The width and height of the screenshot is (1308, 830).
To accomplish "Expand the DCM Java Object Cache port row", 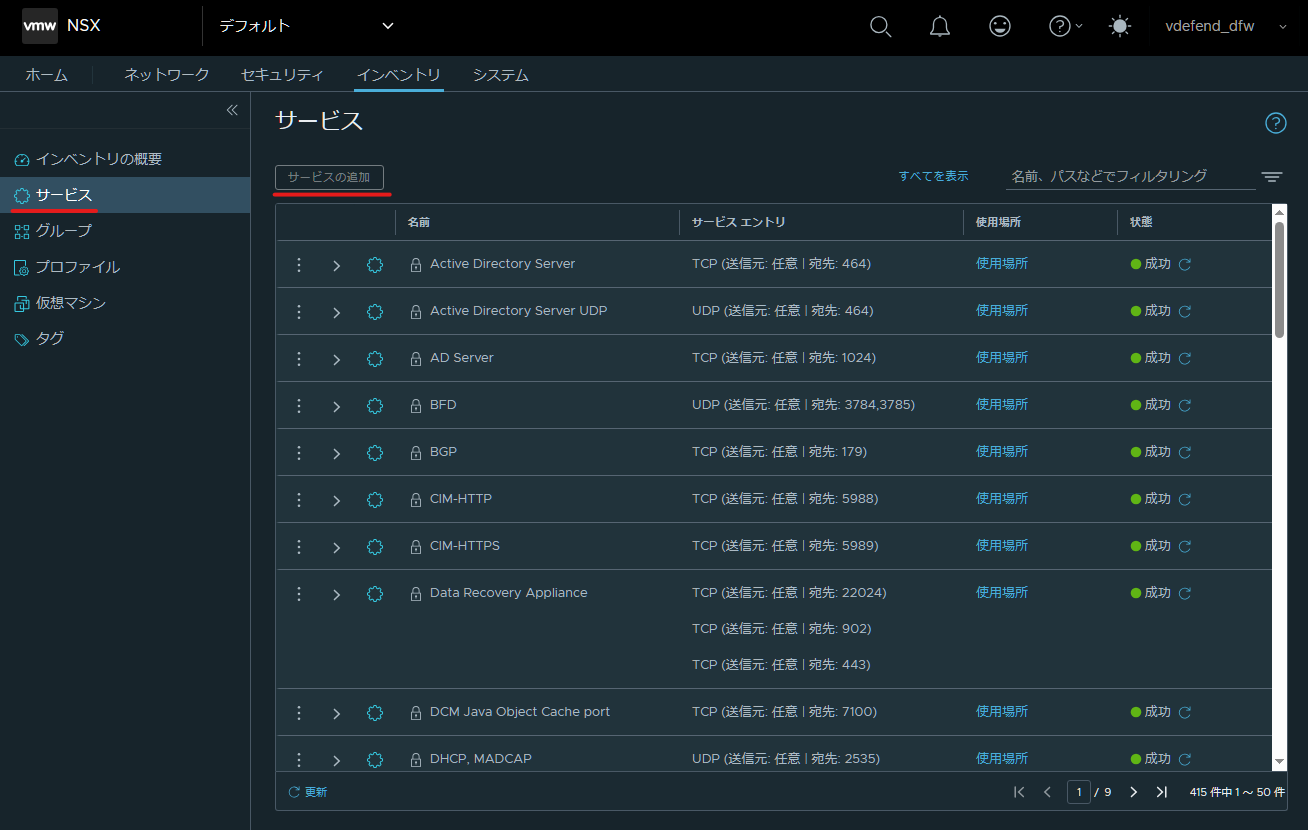I will [337, 713].
